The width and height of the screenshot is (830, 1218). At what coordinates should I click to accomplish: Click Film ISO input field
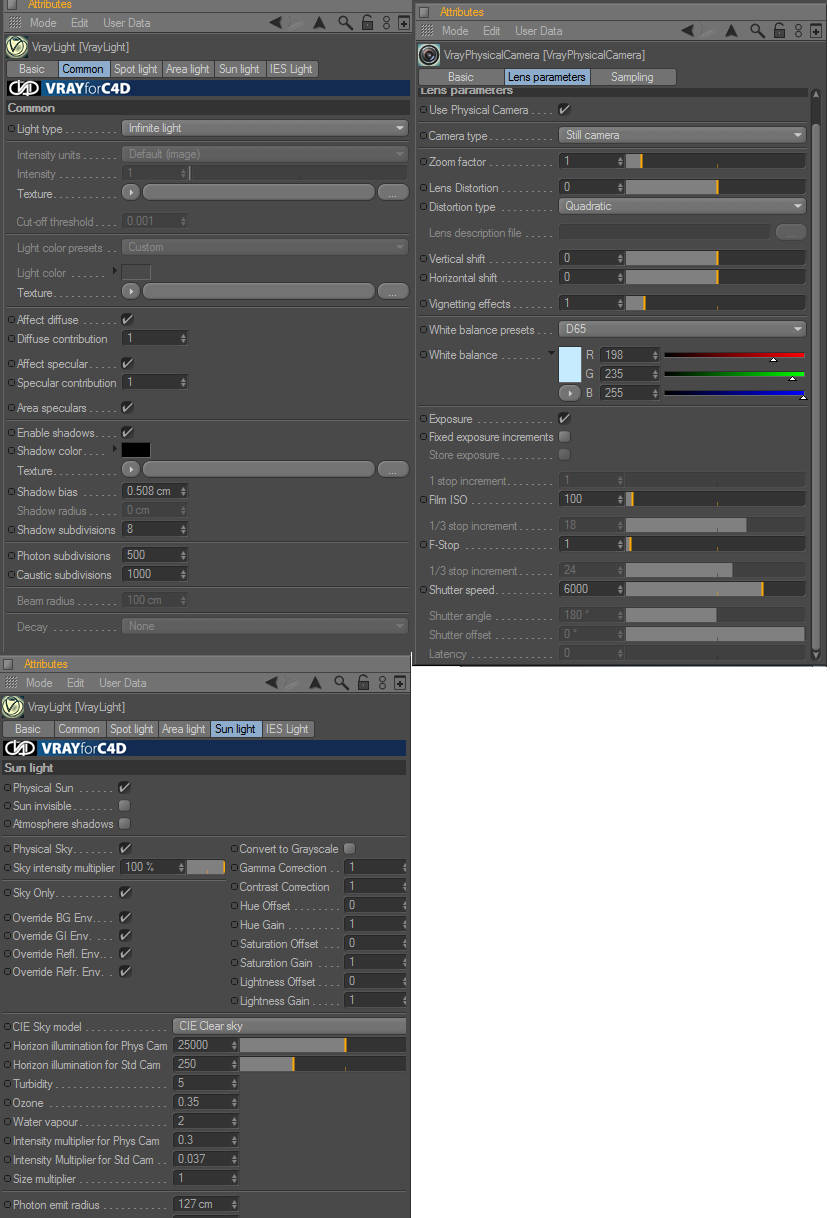588,499
